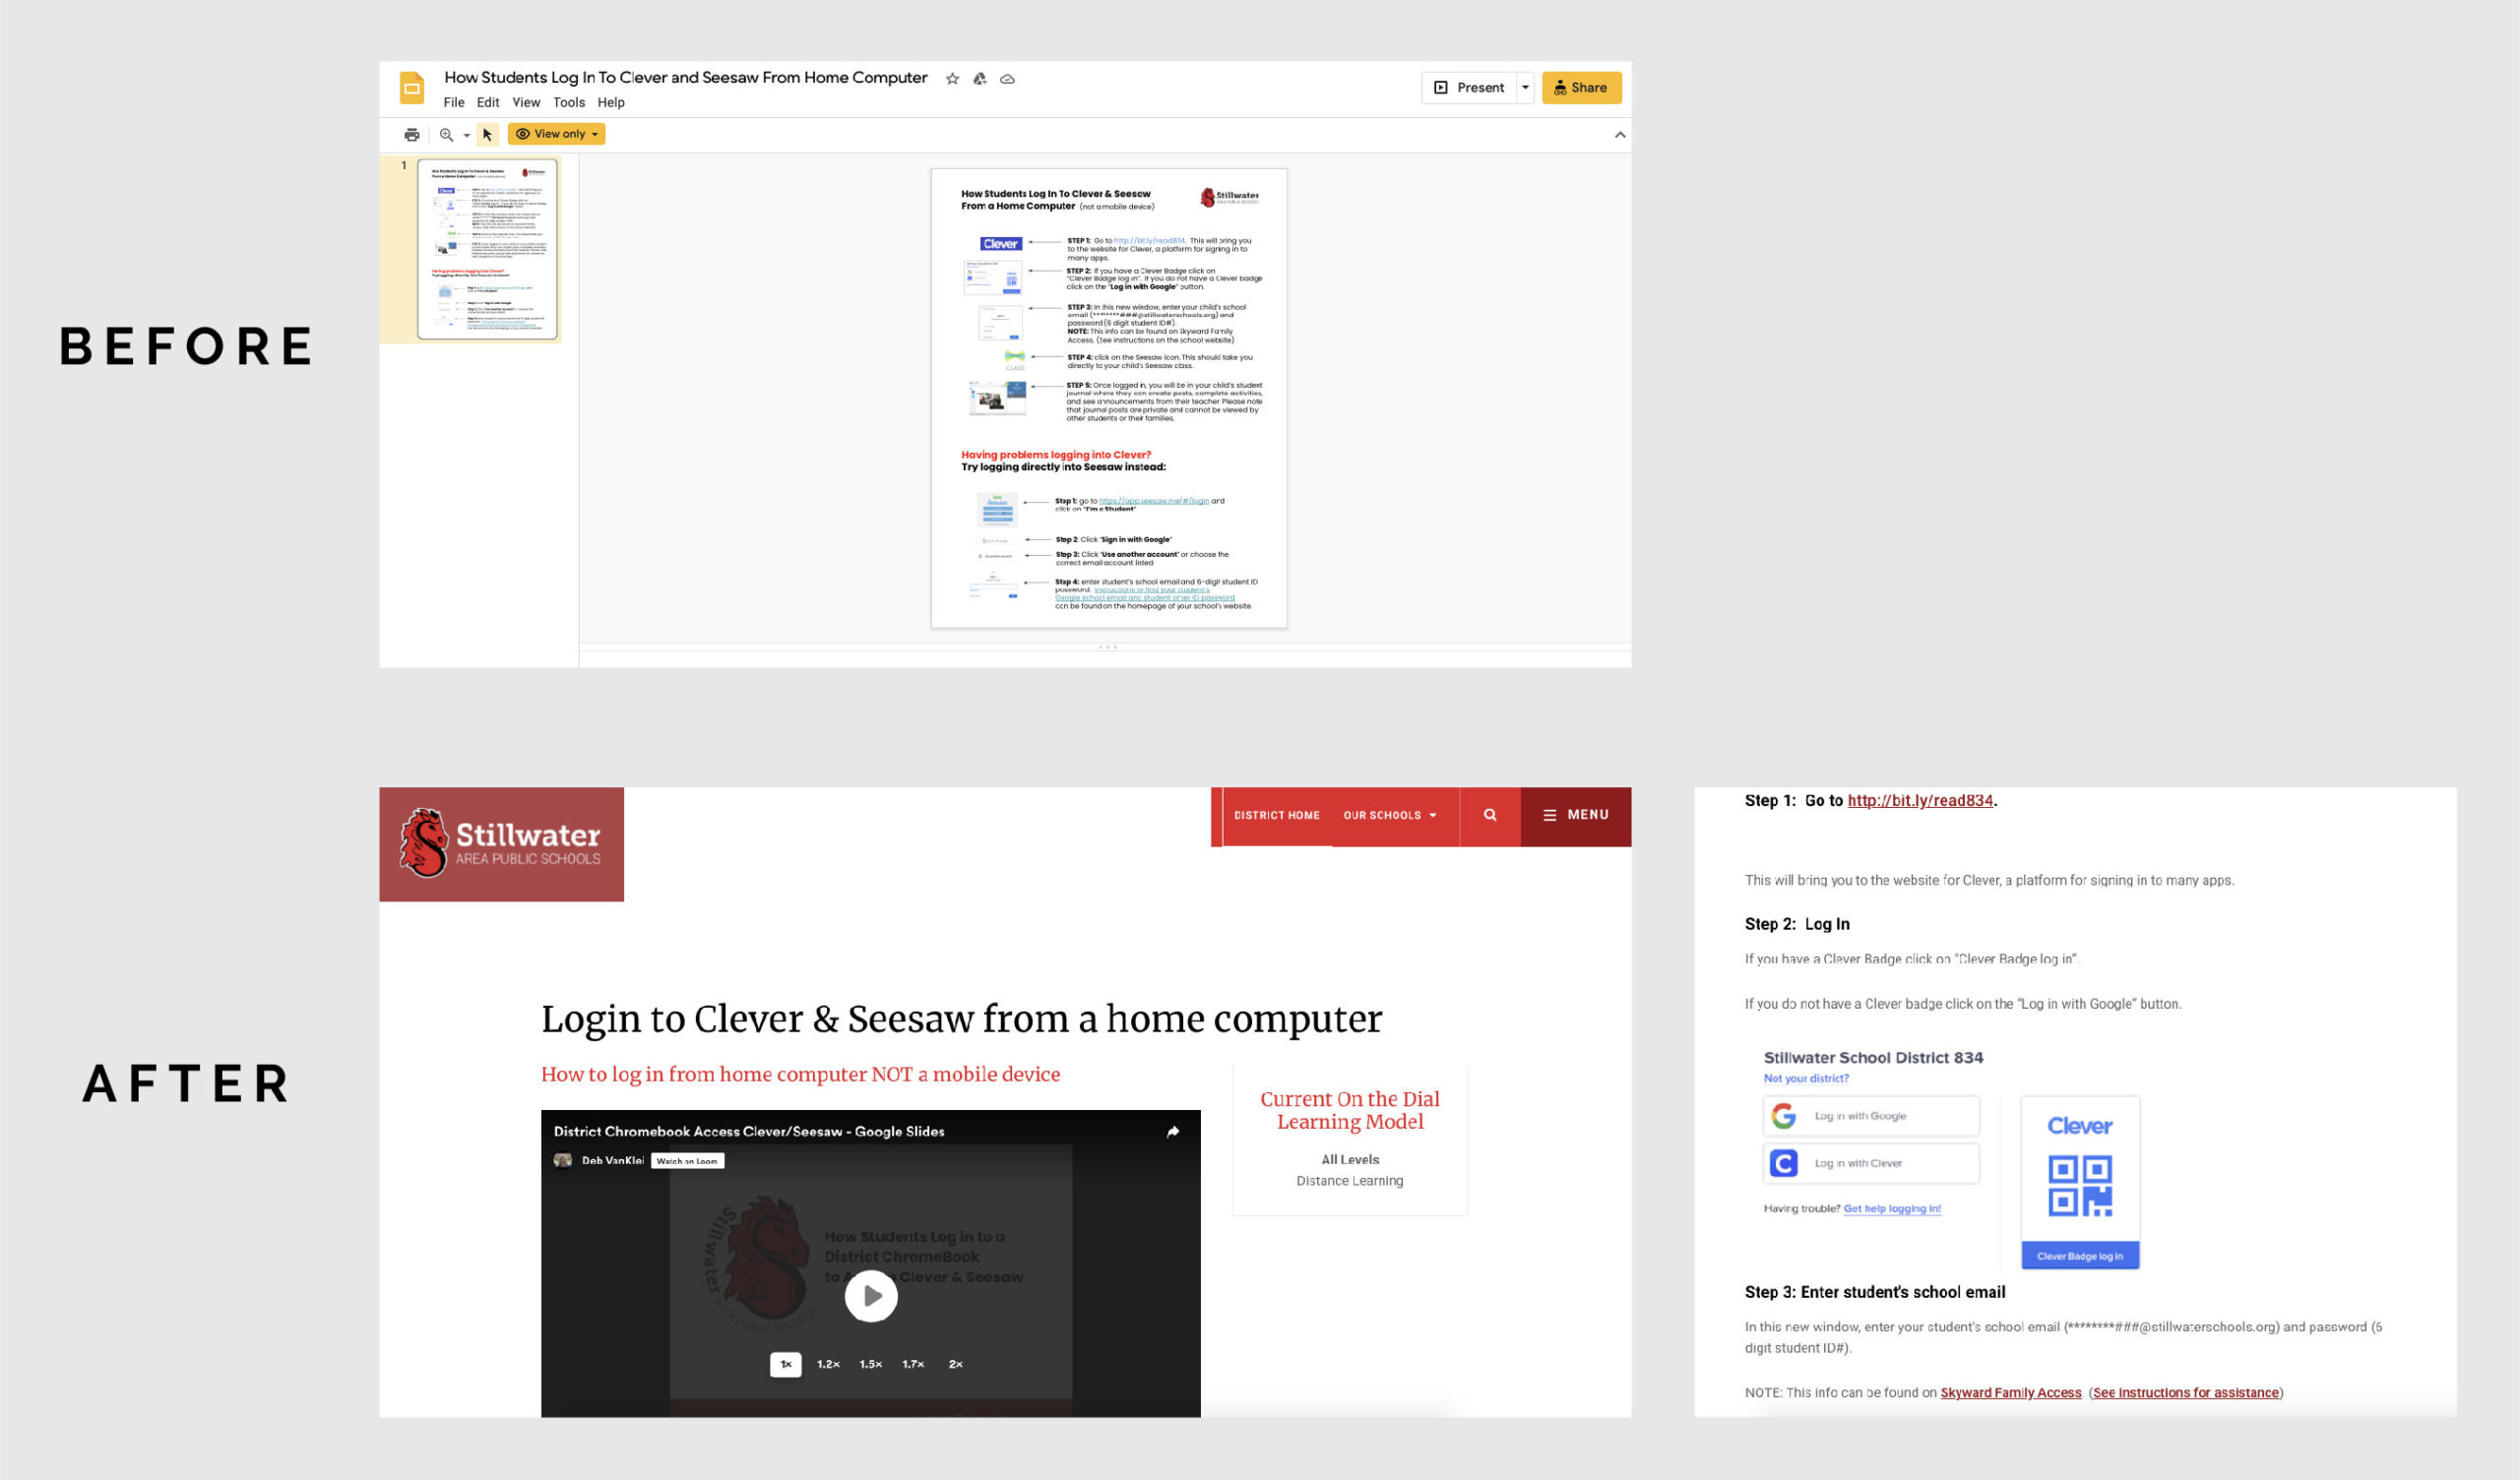
Task: Go to District Home
Action: pyautogui.click(x=1277, y=815)
